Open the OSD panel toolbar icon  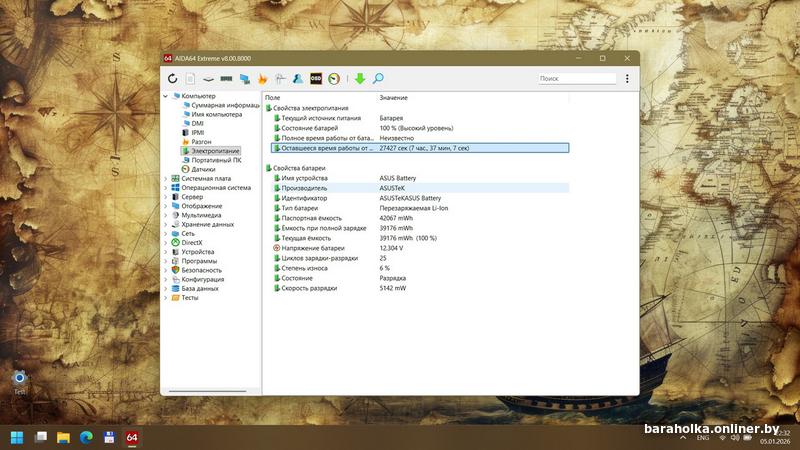coord(315,78)
